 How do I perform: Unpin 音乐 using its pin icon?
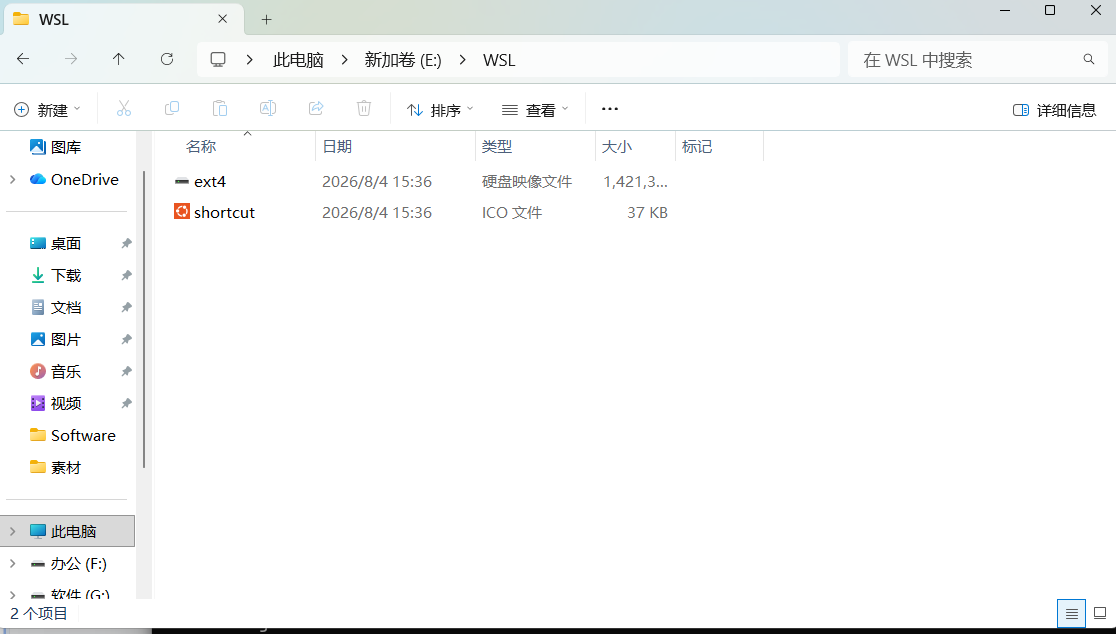pyautogui.click(x=126, y=371)
